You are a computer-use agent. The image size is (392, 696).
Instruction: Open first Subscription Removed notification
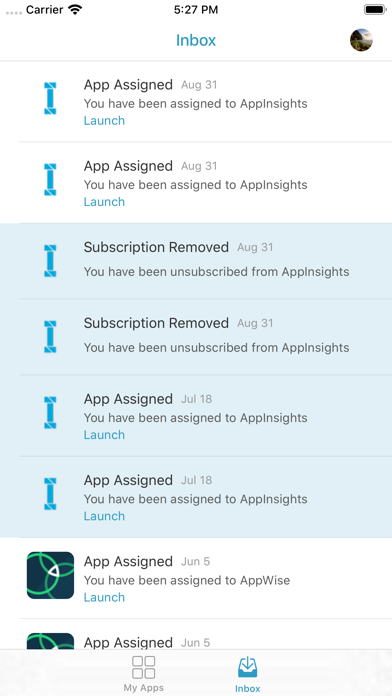pyautogui.click(x=196, y=261)
